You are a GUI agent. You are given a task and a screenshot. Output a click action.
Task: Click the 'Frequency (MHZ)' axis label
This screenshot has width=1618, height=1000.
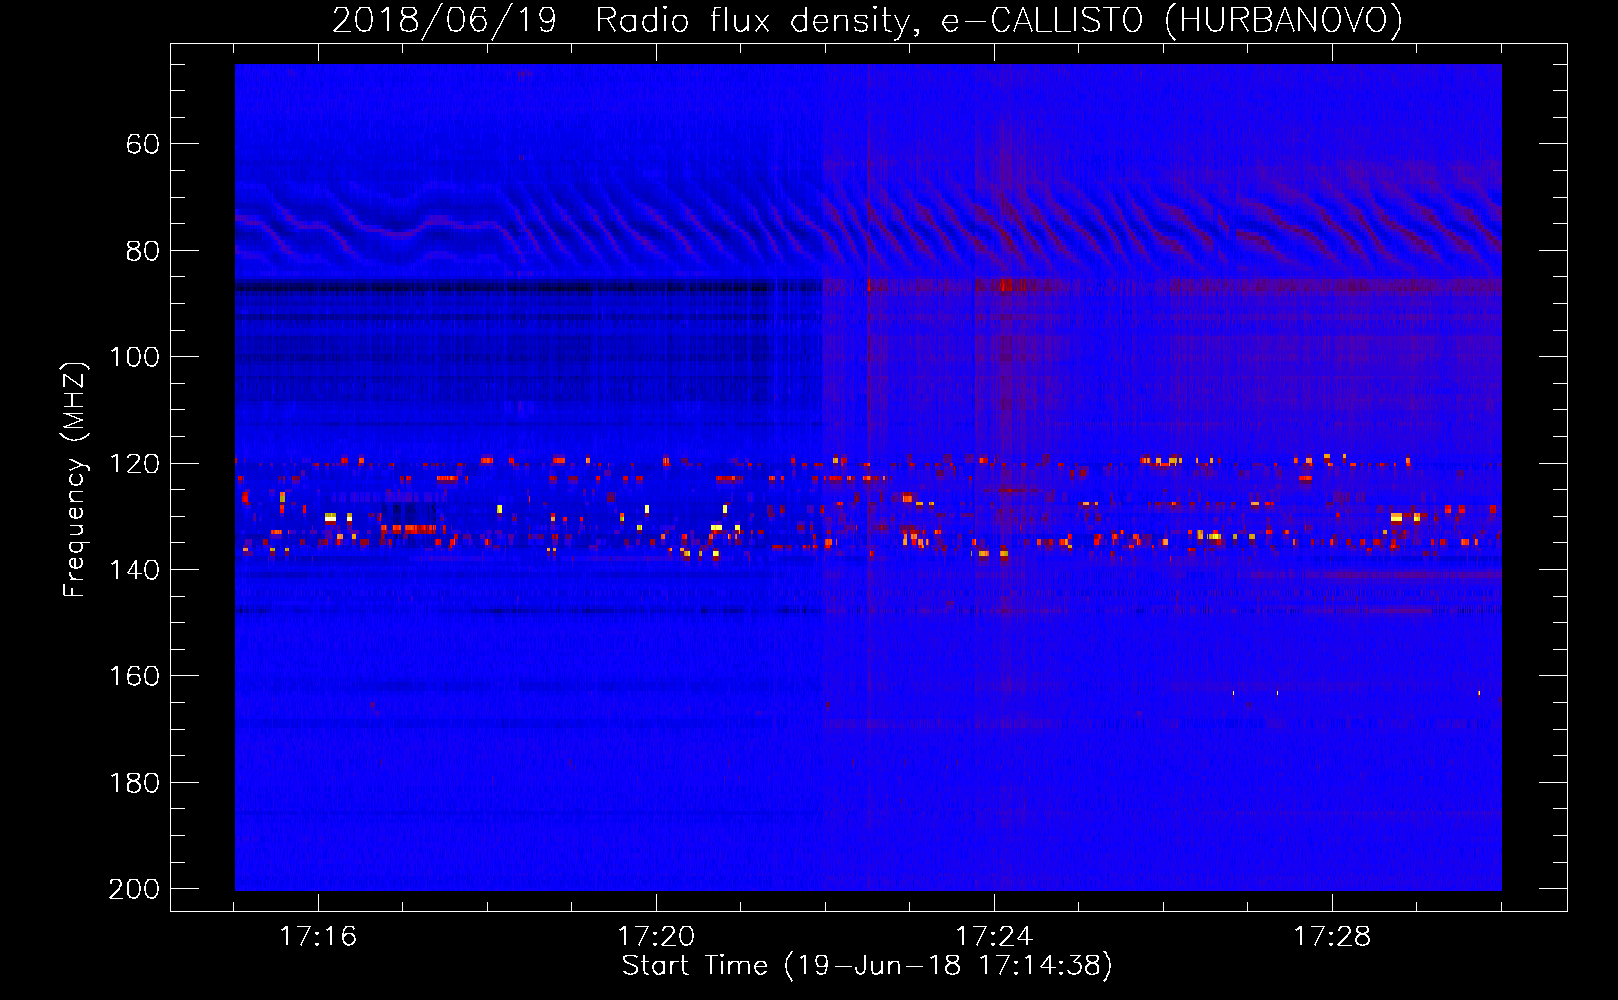pos(75,479)
